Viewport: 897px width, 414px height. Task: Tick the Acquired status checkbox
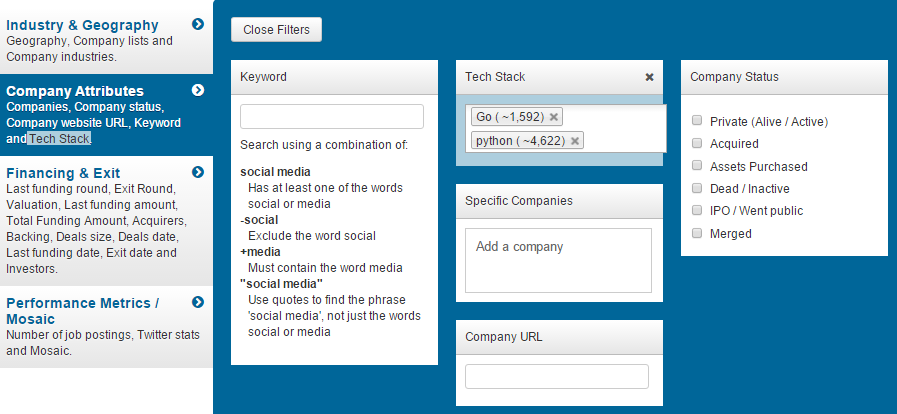click(697, 143)
